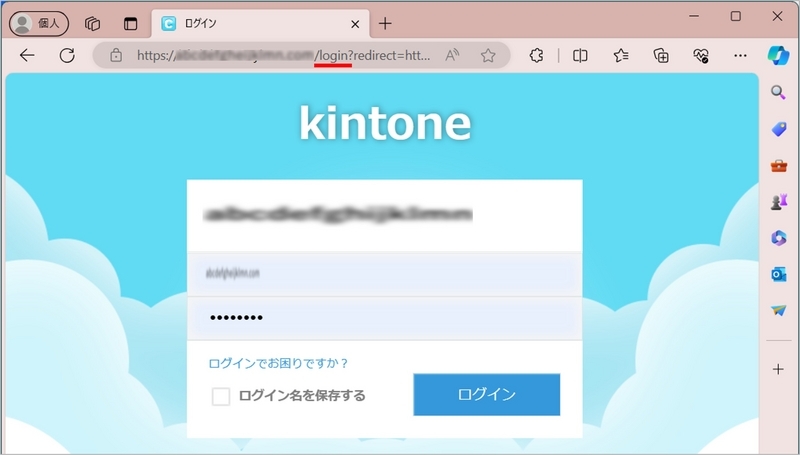Image resolution: width=800 pixels, height=455 pixels.
Task: Click the login name input field
Action: pyautogui.click(x=385, y=274)
